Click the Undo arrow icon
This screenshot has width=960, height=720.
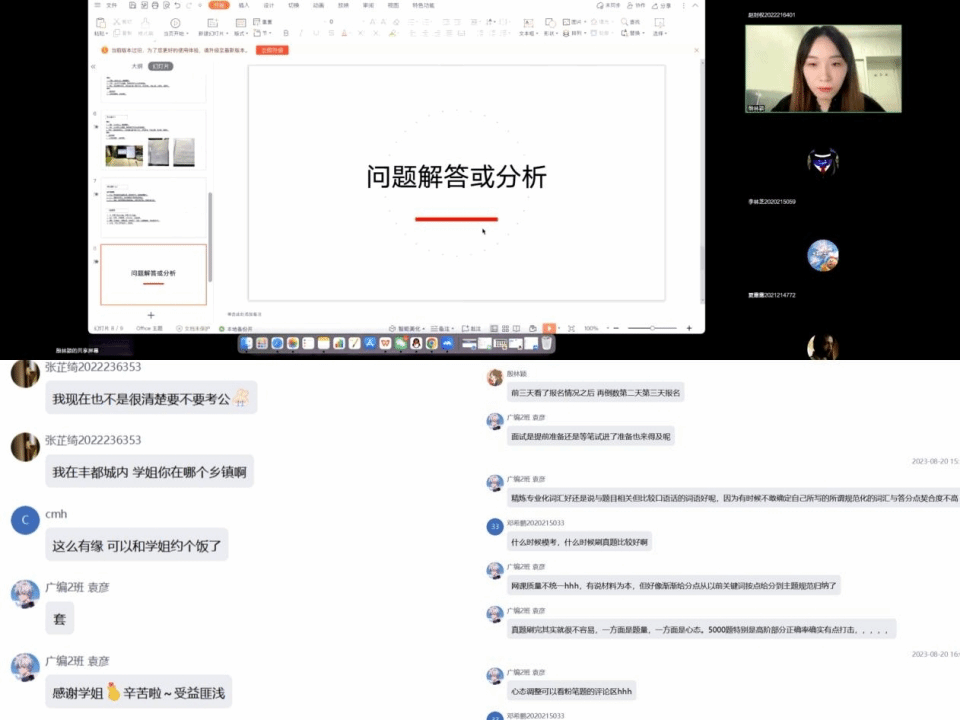(x=177, y=5)
